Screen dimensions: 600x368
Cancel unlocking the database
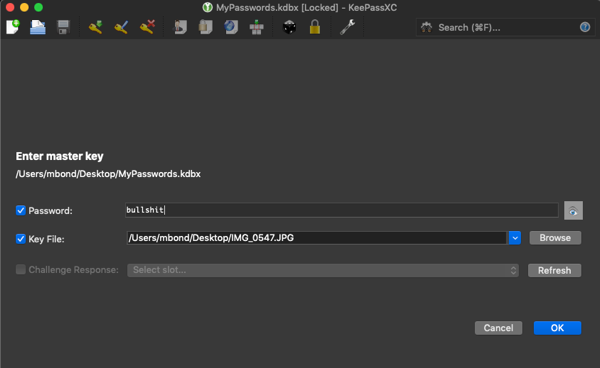point(498,328)
